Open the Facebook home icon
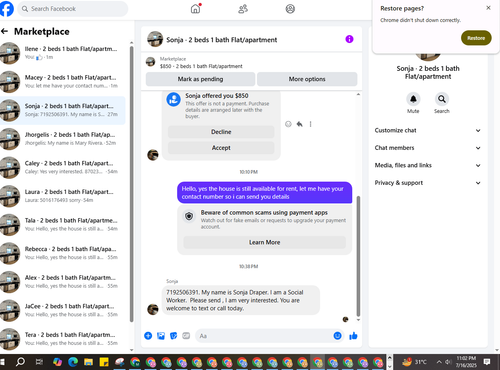This screenshot has width=500, height=370. click(196, 9)
